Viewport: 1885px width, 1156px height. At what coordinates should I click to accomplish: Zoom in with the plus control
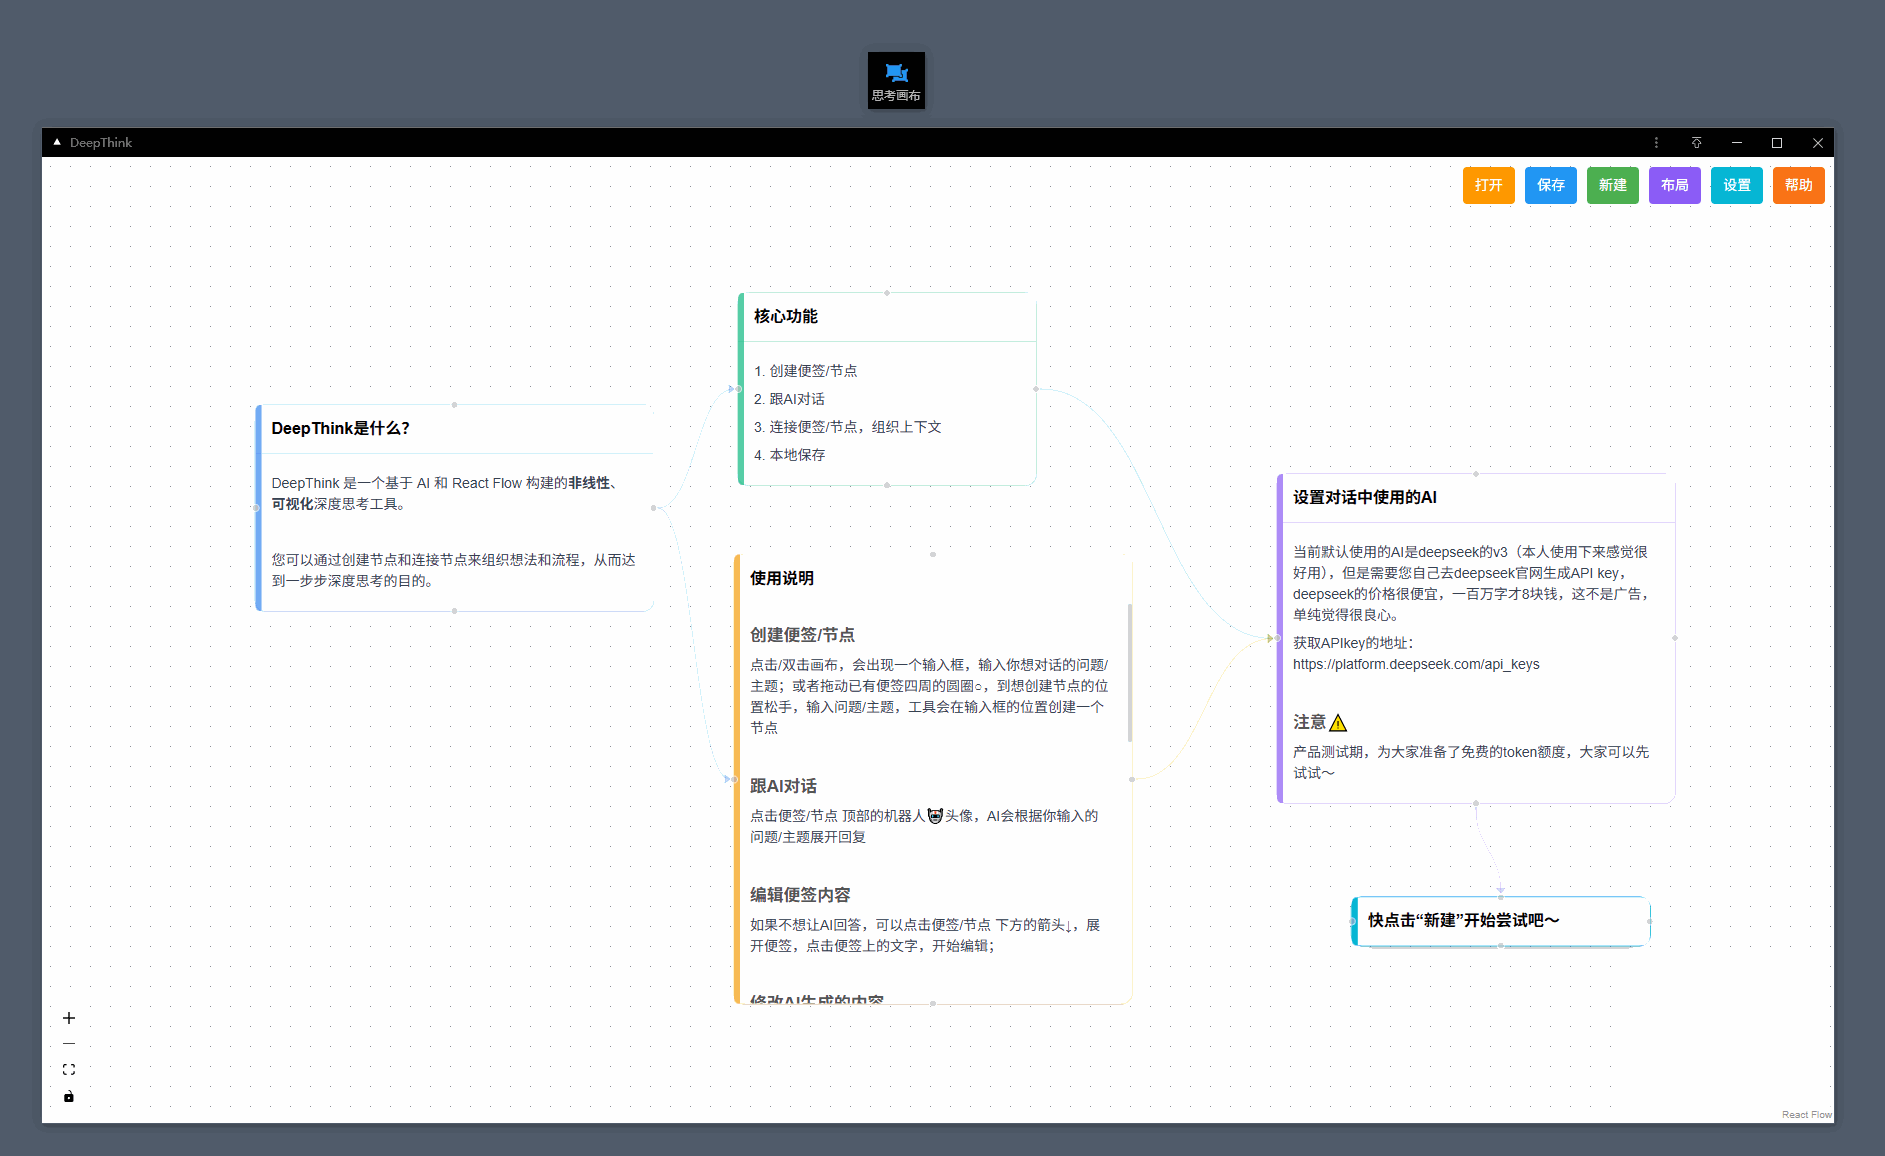[x=69, y=1018]
